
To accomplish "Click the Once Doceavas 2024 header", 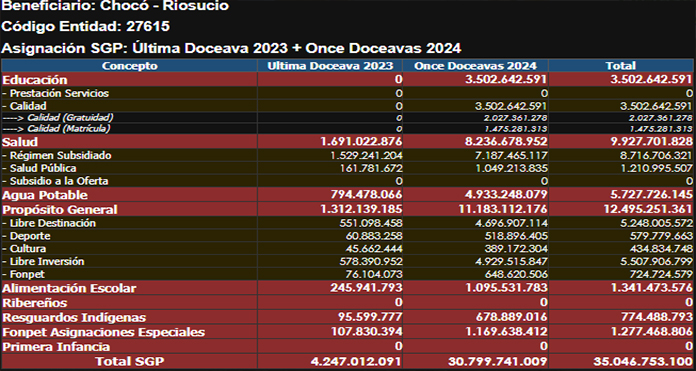I will (x=475, y=66).
